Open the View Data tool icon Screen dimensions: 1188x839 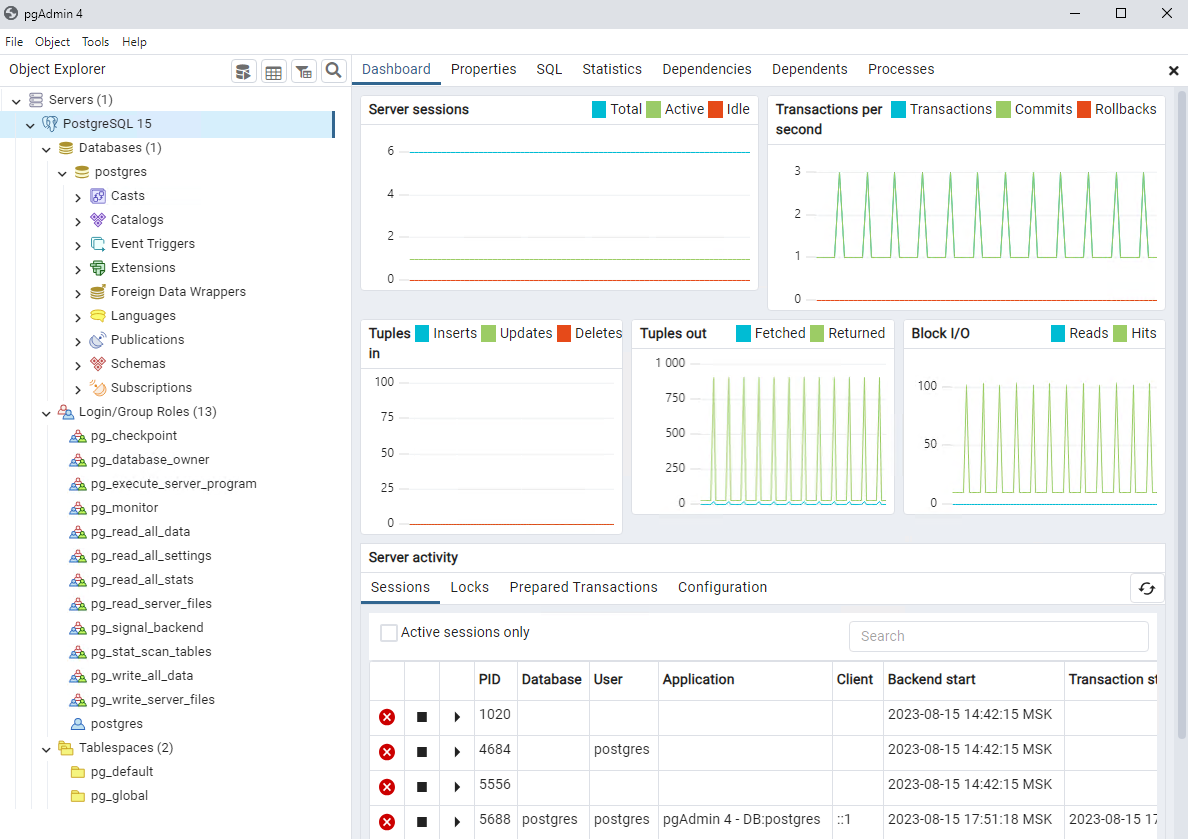273,71
